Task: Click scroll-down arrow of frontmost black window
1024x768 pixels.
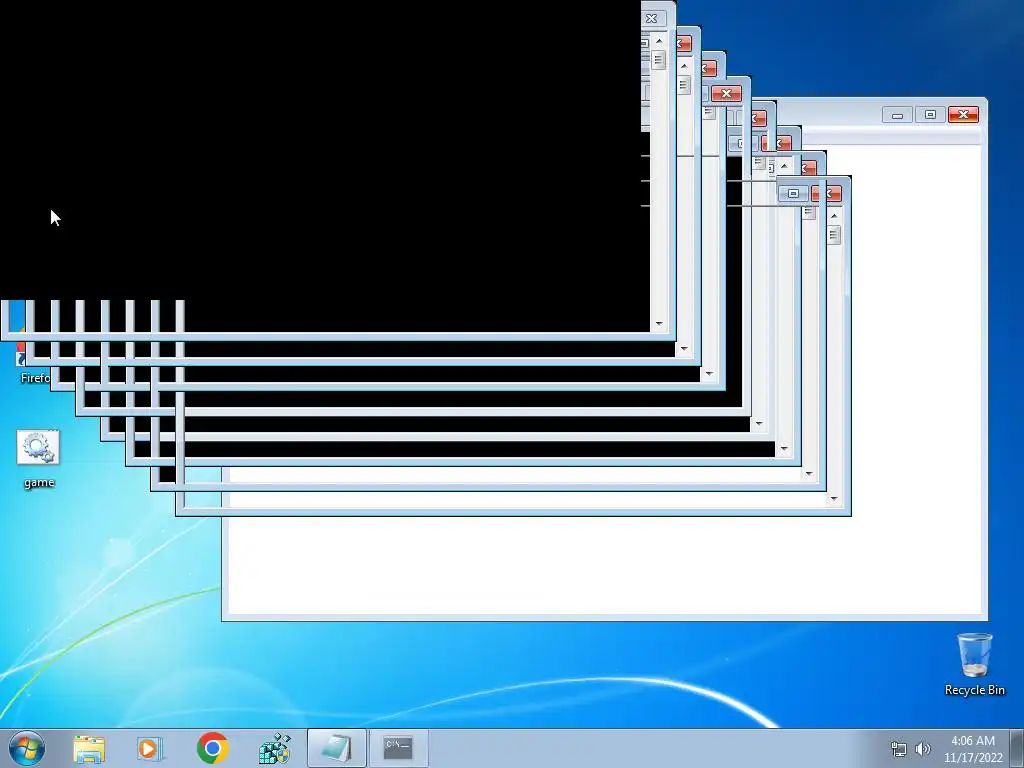Action: tap(659, 323)
